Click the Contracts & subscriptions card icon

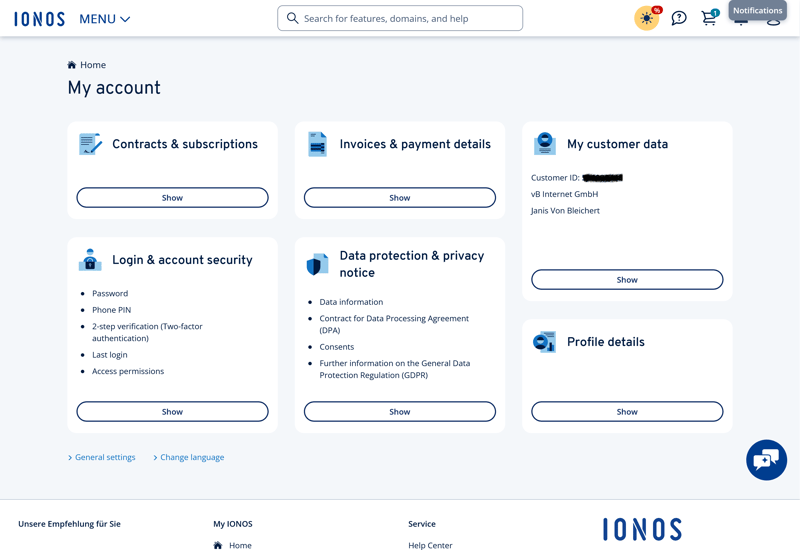coord(90,144)
